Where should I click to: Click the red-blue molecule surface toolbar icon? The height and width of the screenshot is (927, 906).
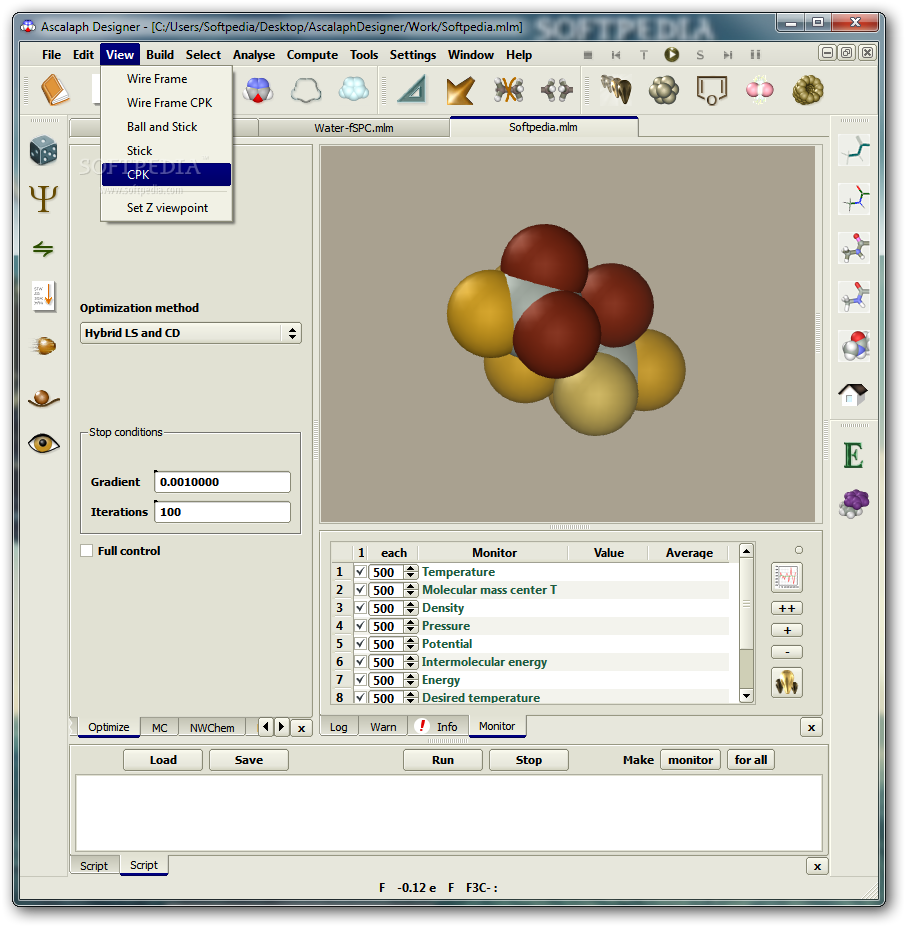click(x=258, y=90)
